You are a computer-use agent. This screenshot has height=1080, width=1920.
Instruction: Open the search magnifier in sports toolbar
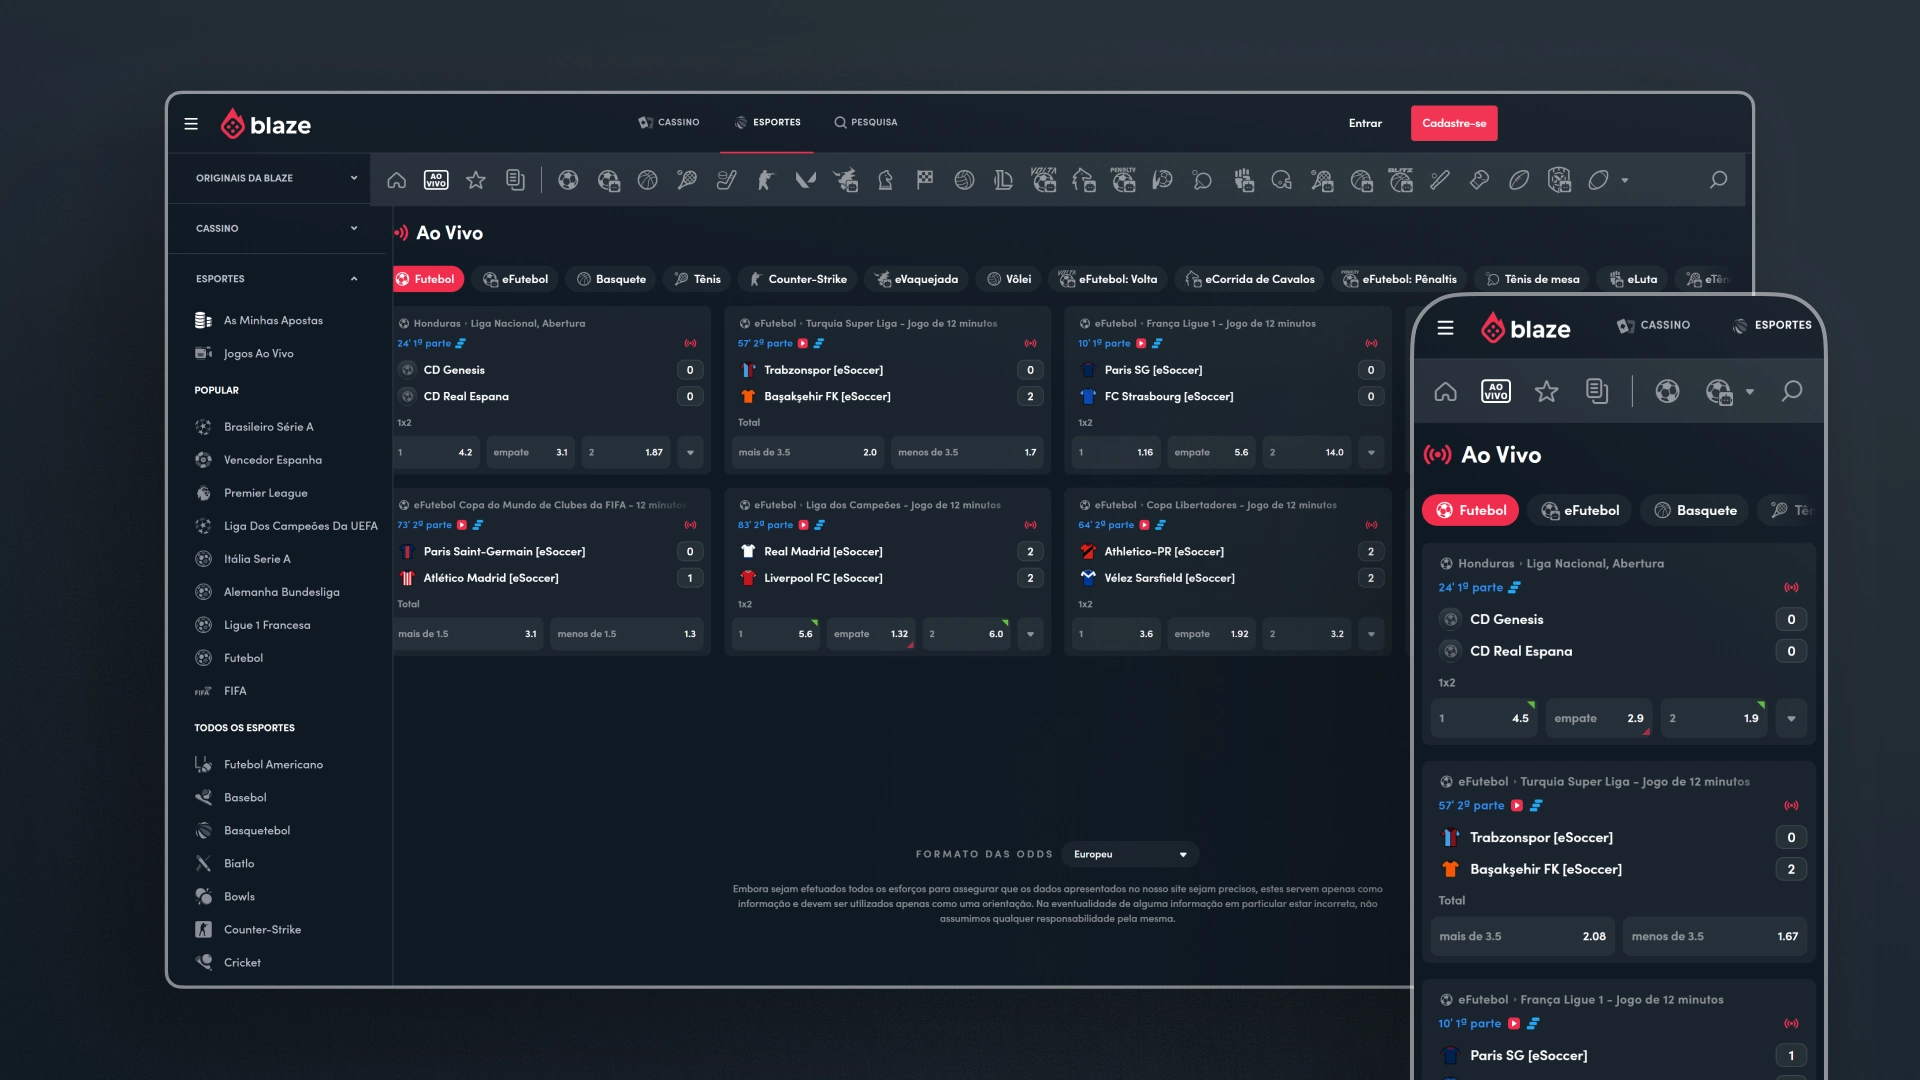click(1718, 180)
